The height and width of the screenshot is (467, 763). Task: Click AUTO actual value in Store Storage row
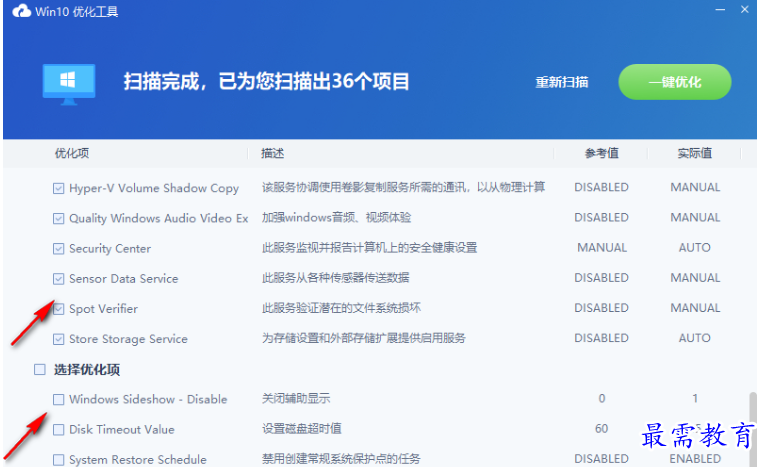click(x=695, y=338)
